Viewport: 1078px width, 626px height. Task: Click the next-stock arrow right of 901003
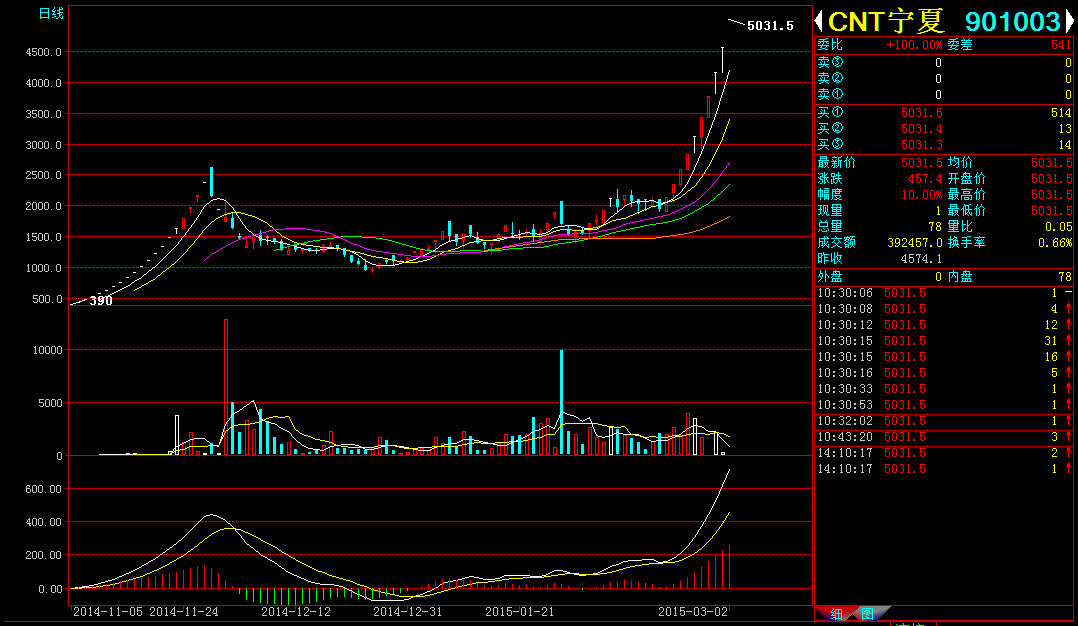[x=1070, y=21]
